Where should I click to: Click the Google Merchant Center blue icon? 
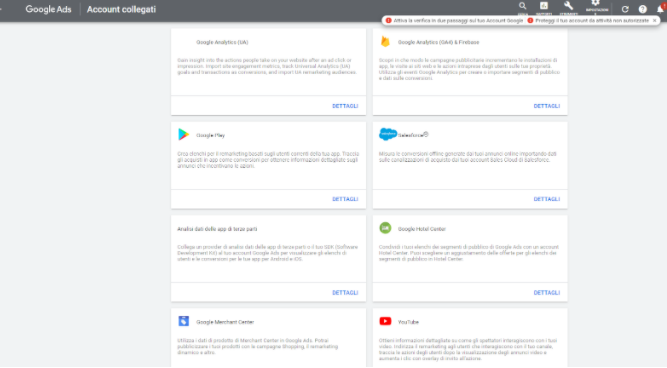point(183,321)
